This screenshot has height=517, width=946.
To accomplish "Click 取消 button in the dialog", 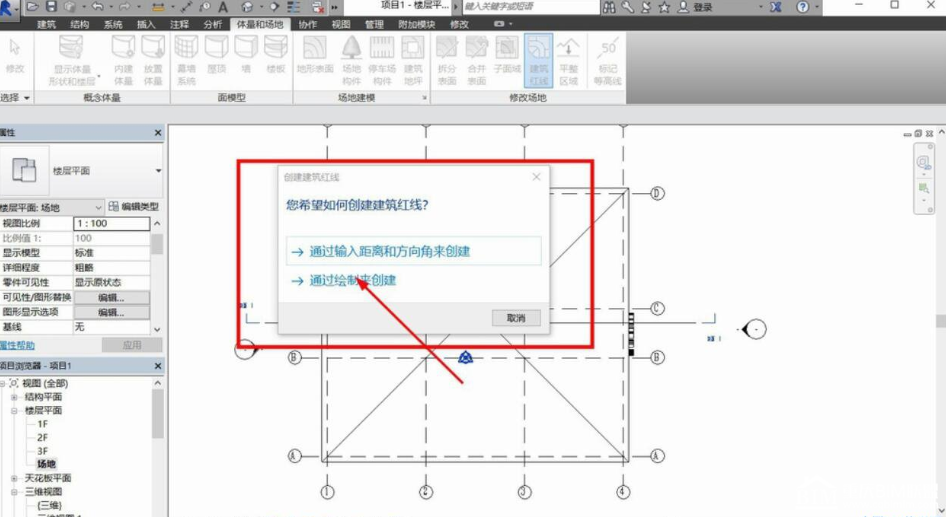I will [x=516, y=318].
